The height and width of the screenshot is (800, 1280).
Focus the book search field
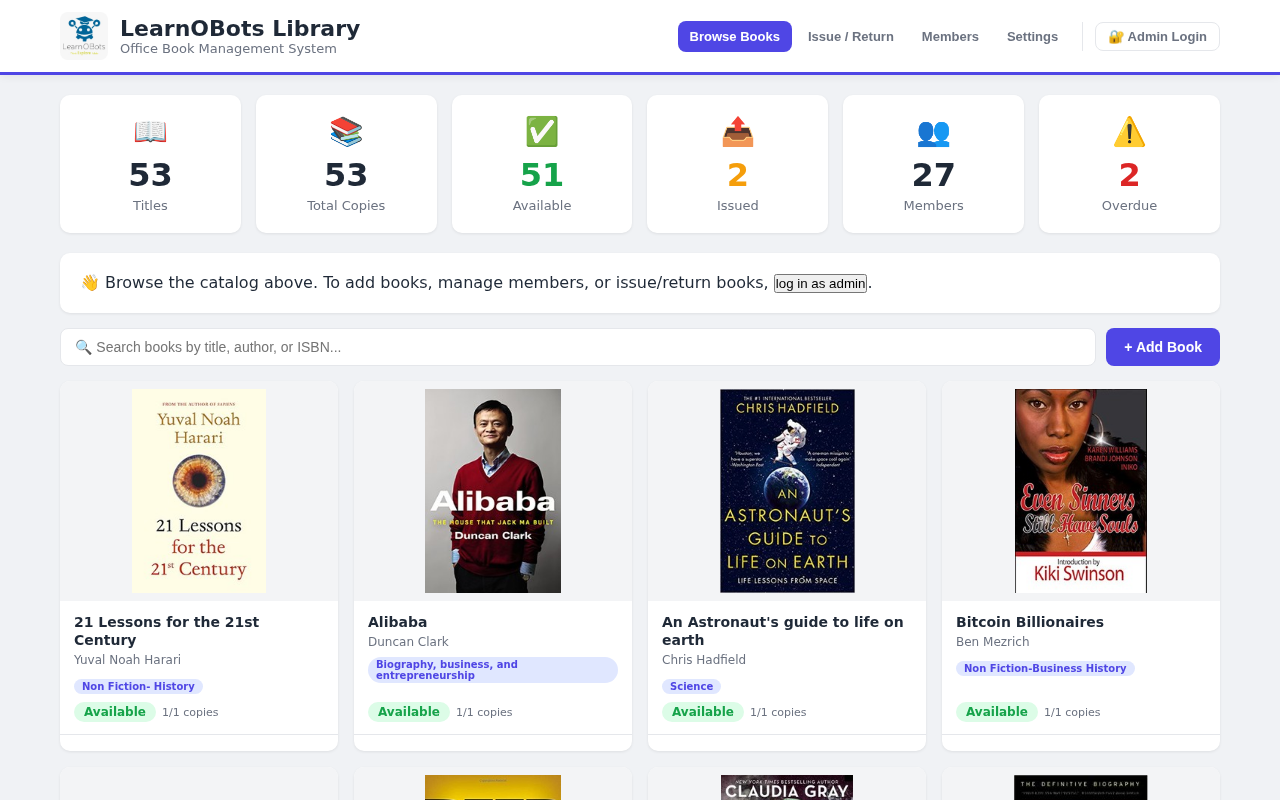click(x=578, y=347)
